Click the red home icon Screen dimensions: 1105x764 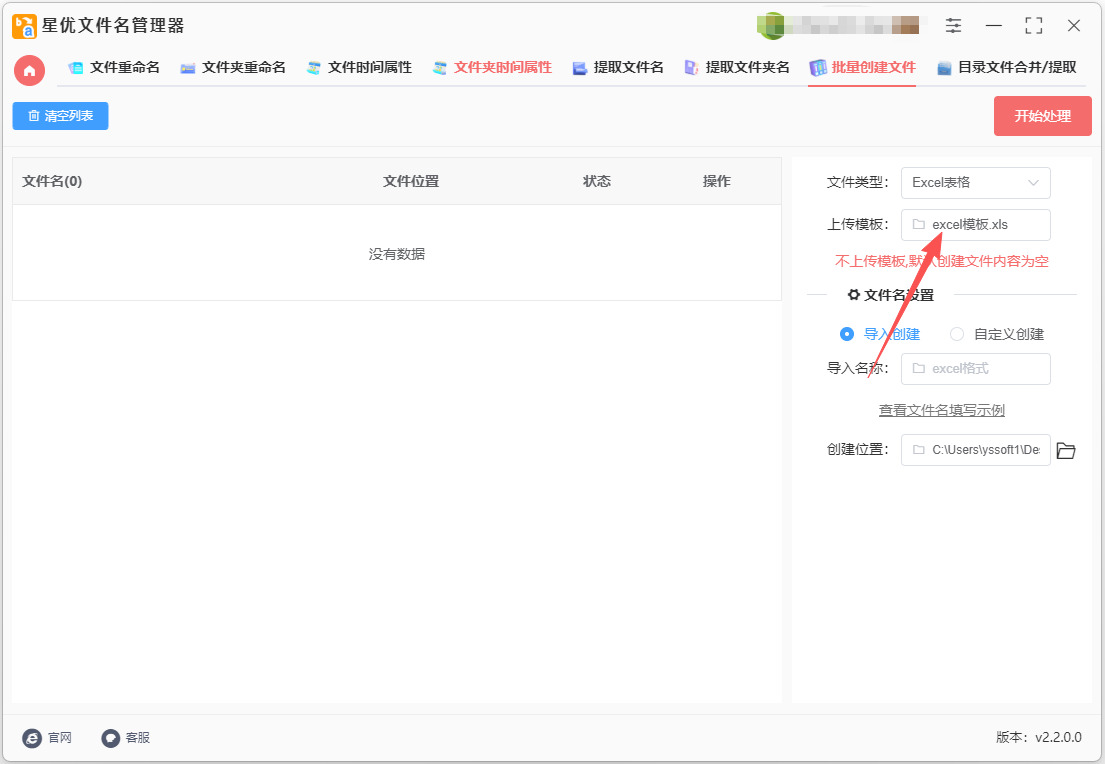pyautogui.click(x=30, y=70)
